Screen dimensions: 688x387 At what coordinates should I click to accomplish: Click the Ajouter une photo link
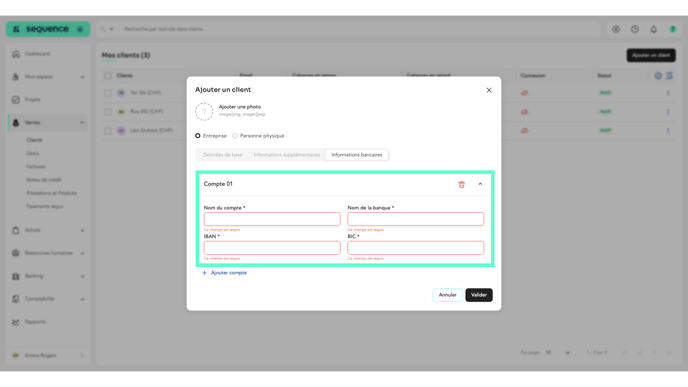[240, 107]
